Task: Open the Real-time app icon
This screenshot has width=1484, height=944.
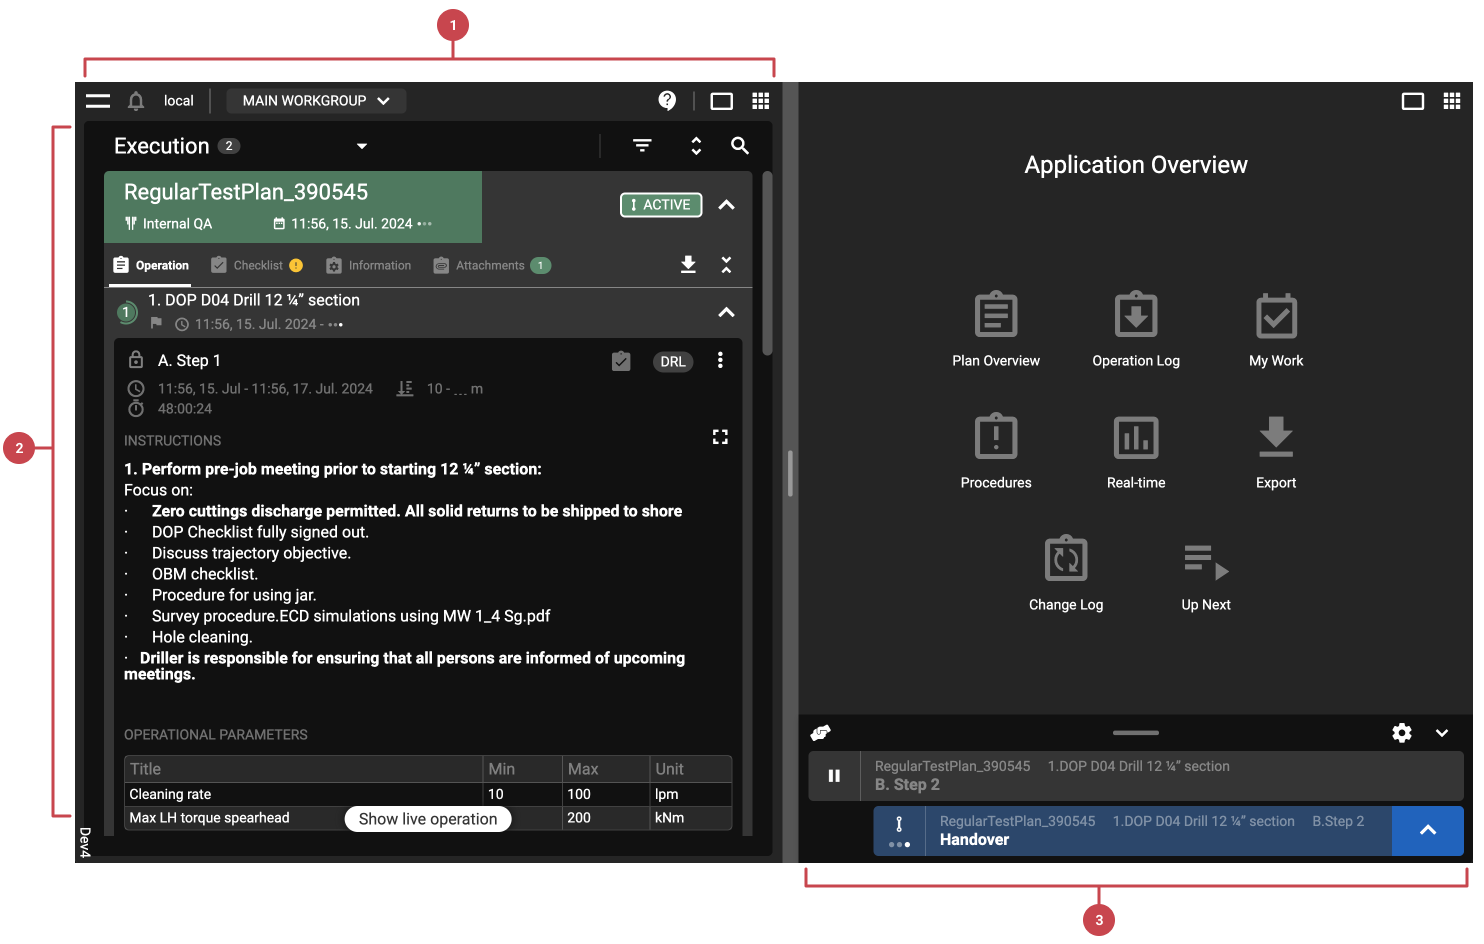Action: (x=1135, y=450)
